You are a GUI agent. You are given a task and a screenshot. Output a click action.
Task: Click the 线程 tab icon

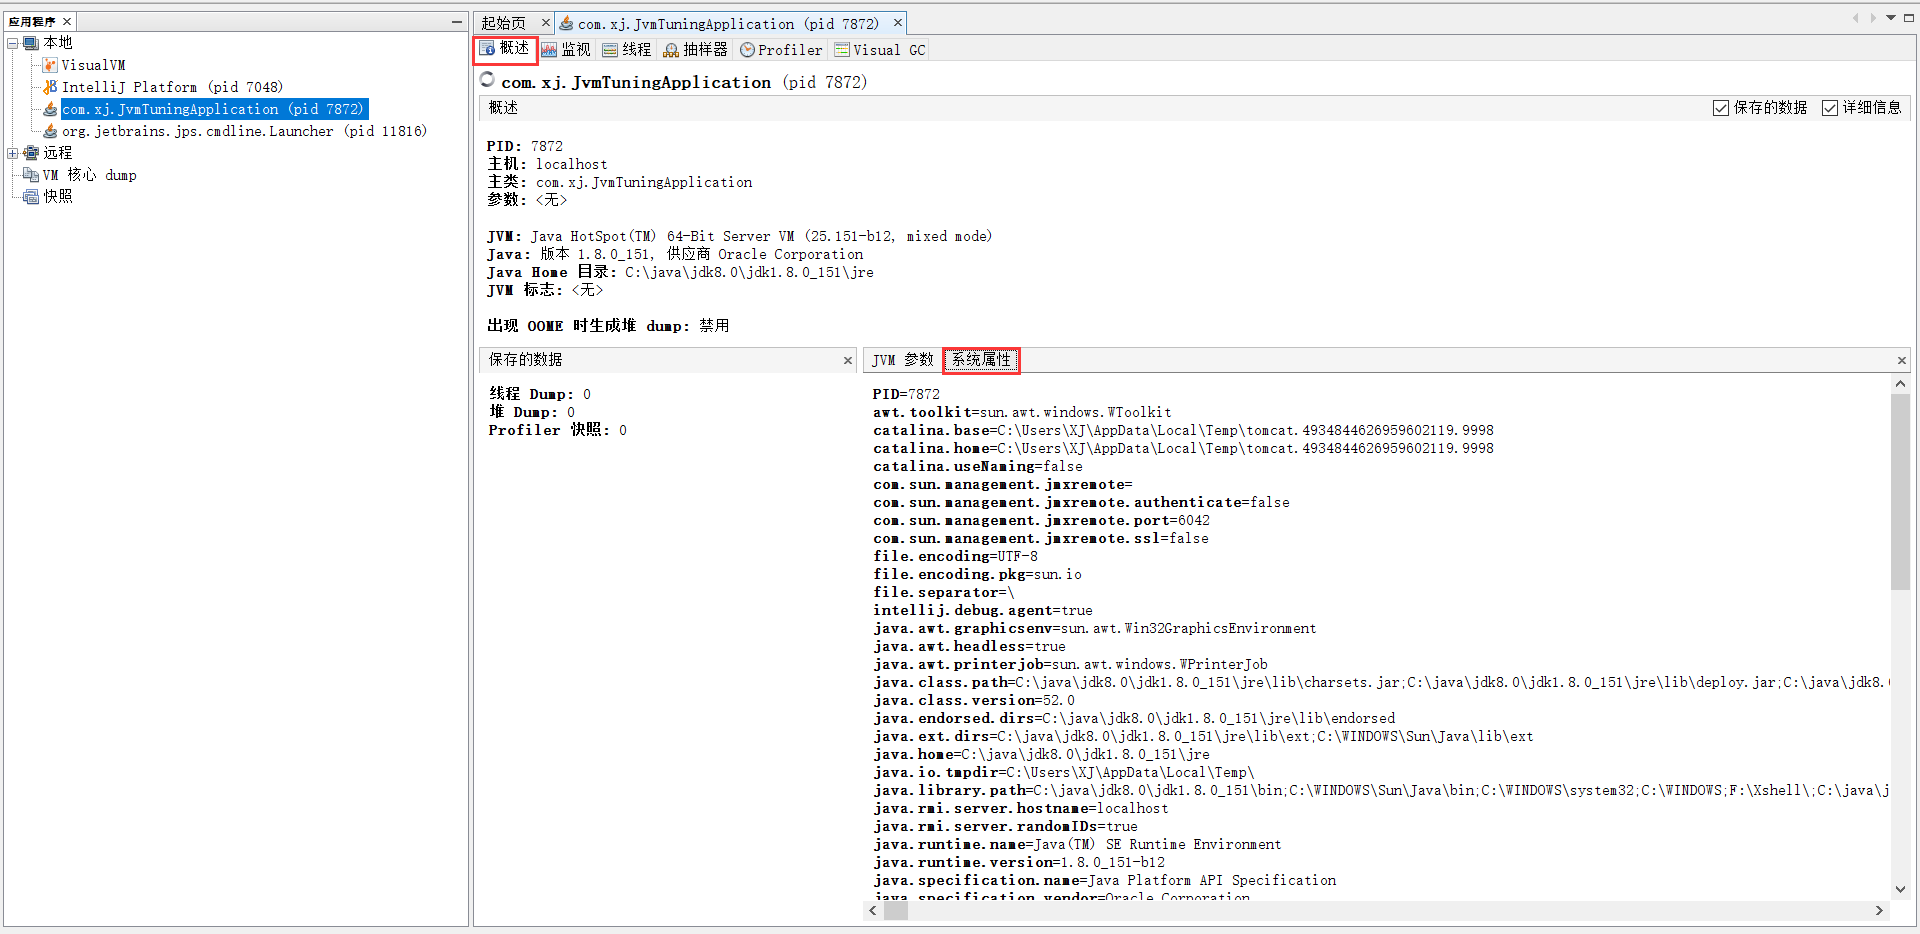(x=610, y=50)
